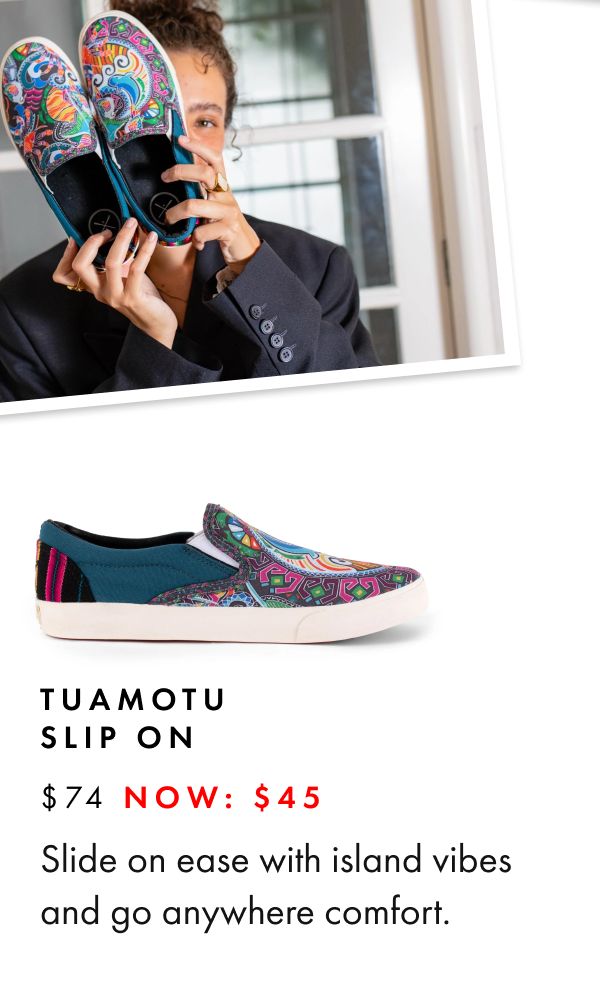600x1006 pixels.
Task: Select the original $74 price
Action: (x=72, y=797)
